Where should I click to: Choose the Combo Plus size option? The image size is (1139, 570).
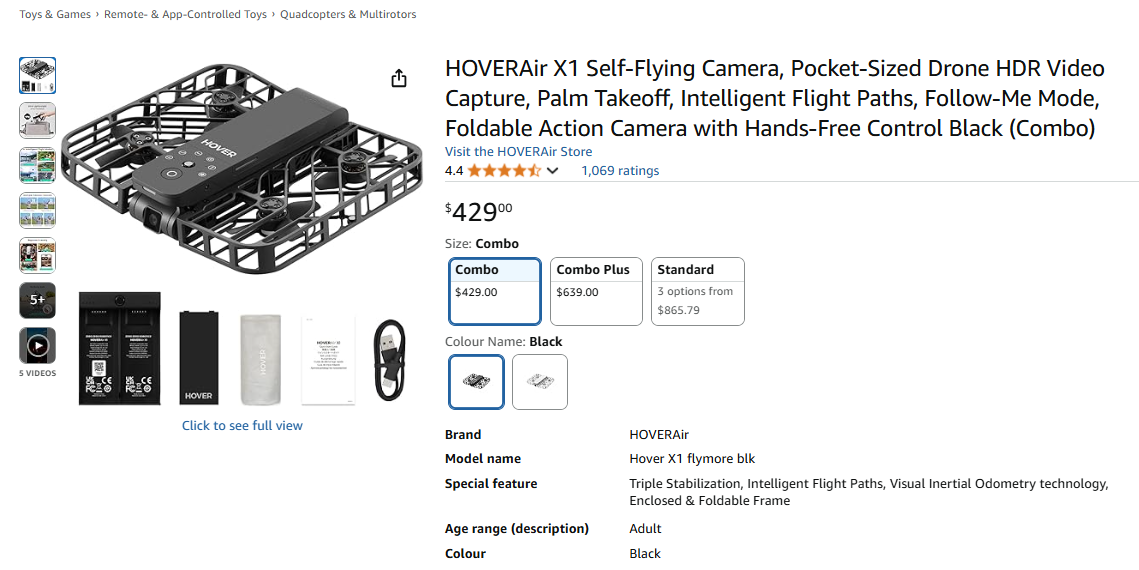(596, 291)
